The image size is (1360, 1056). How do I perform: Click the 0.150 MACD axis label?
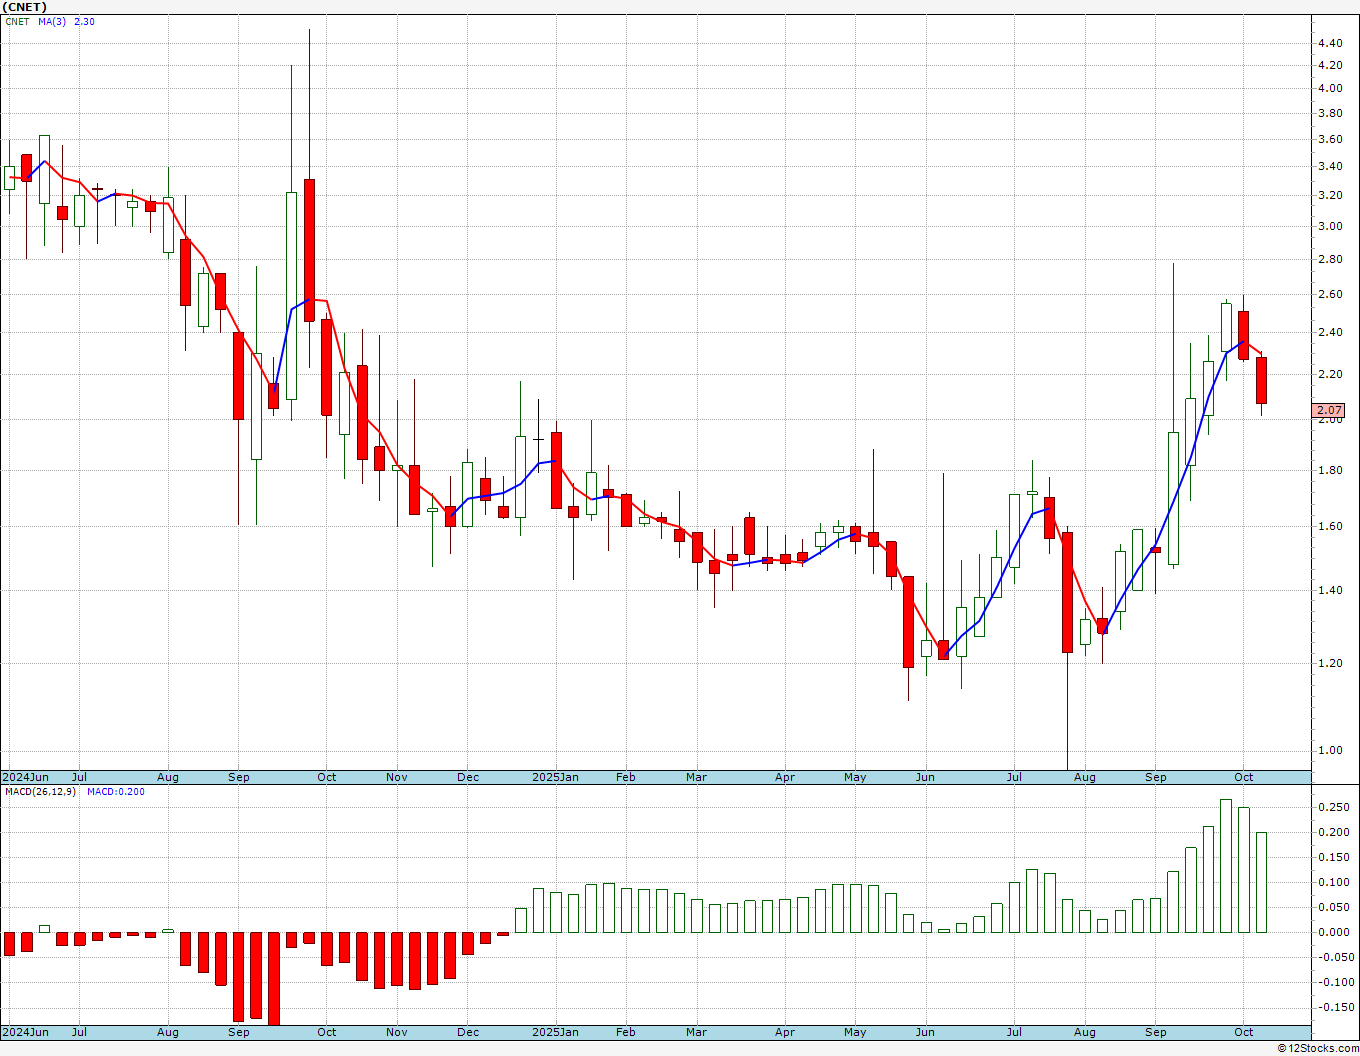point(1333,857)
